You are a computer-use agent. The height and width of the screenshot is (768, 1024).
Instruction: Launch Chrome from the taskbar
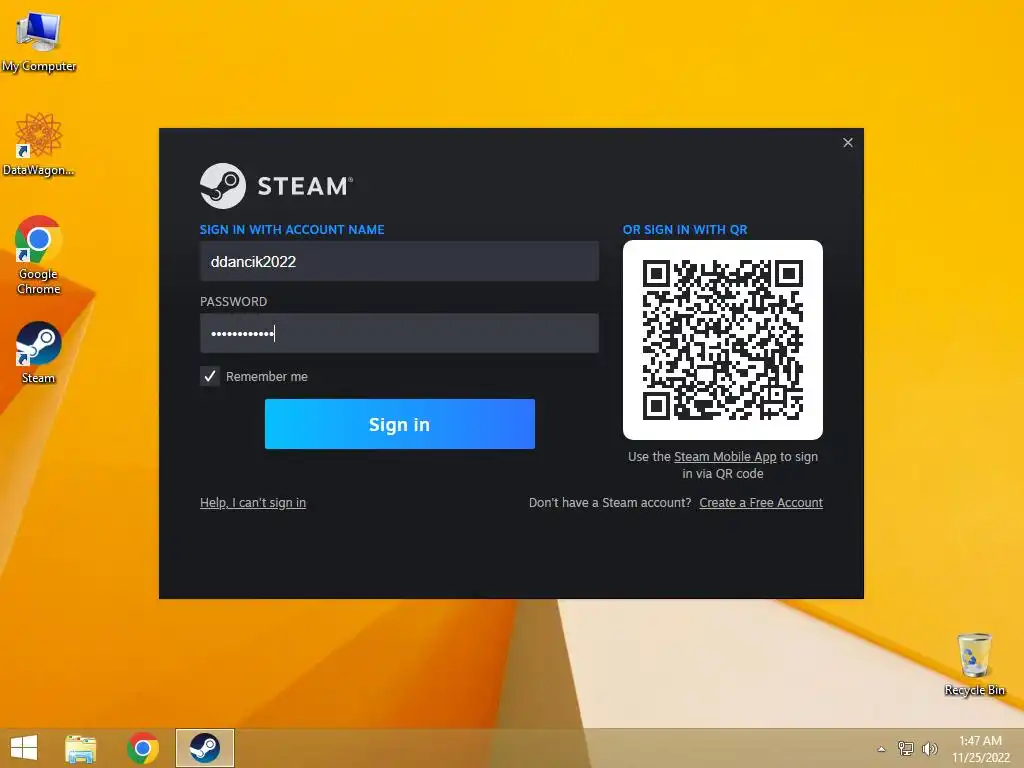click(x=143, y=748)
